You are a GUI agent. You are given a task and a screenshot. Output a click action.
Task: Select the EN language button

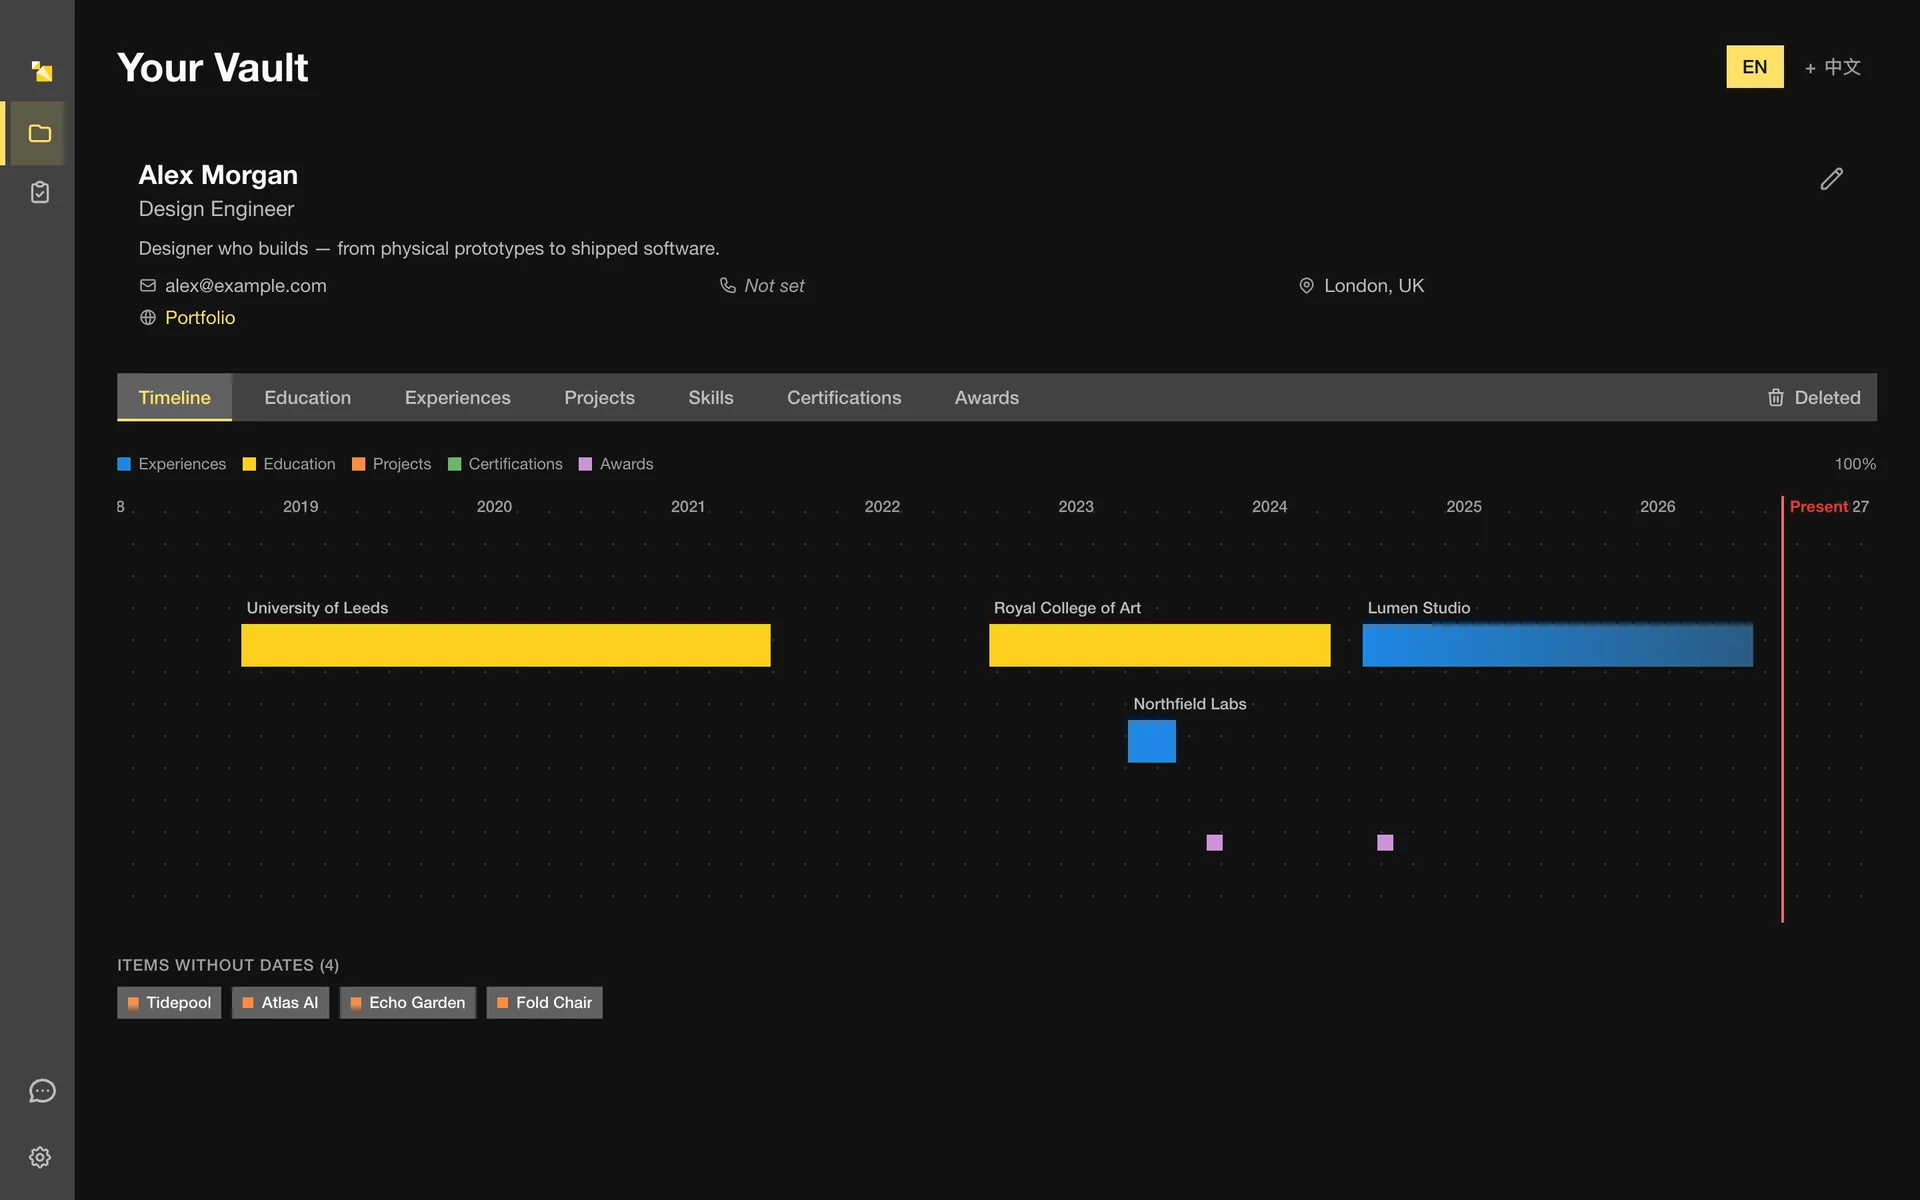point(1755,67)
